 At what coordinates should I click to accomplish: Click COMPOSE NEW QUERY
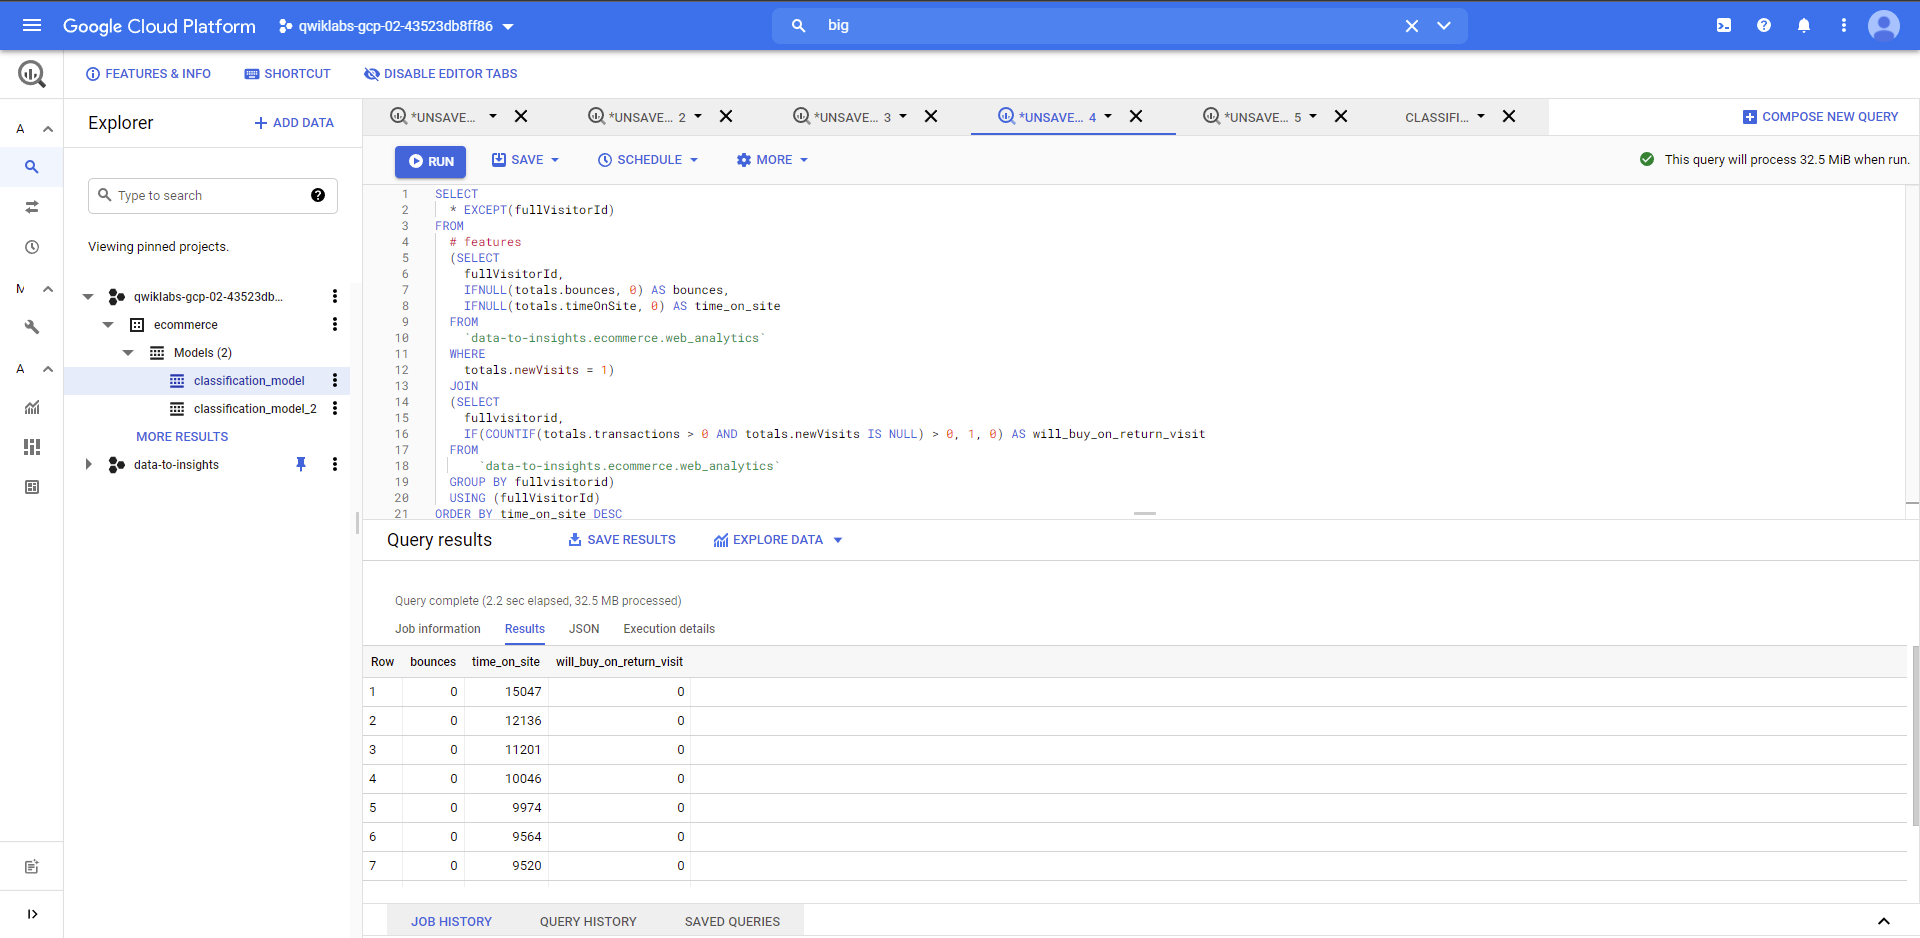coord(1820,116)
